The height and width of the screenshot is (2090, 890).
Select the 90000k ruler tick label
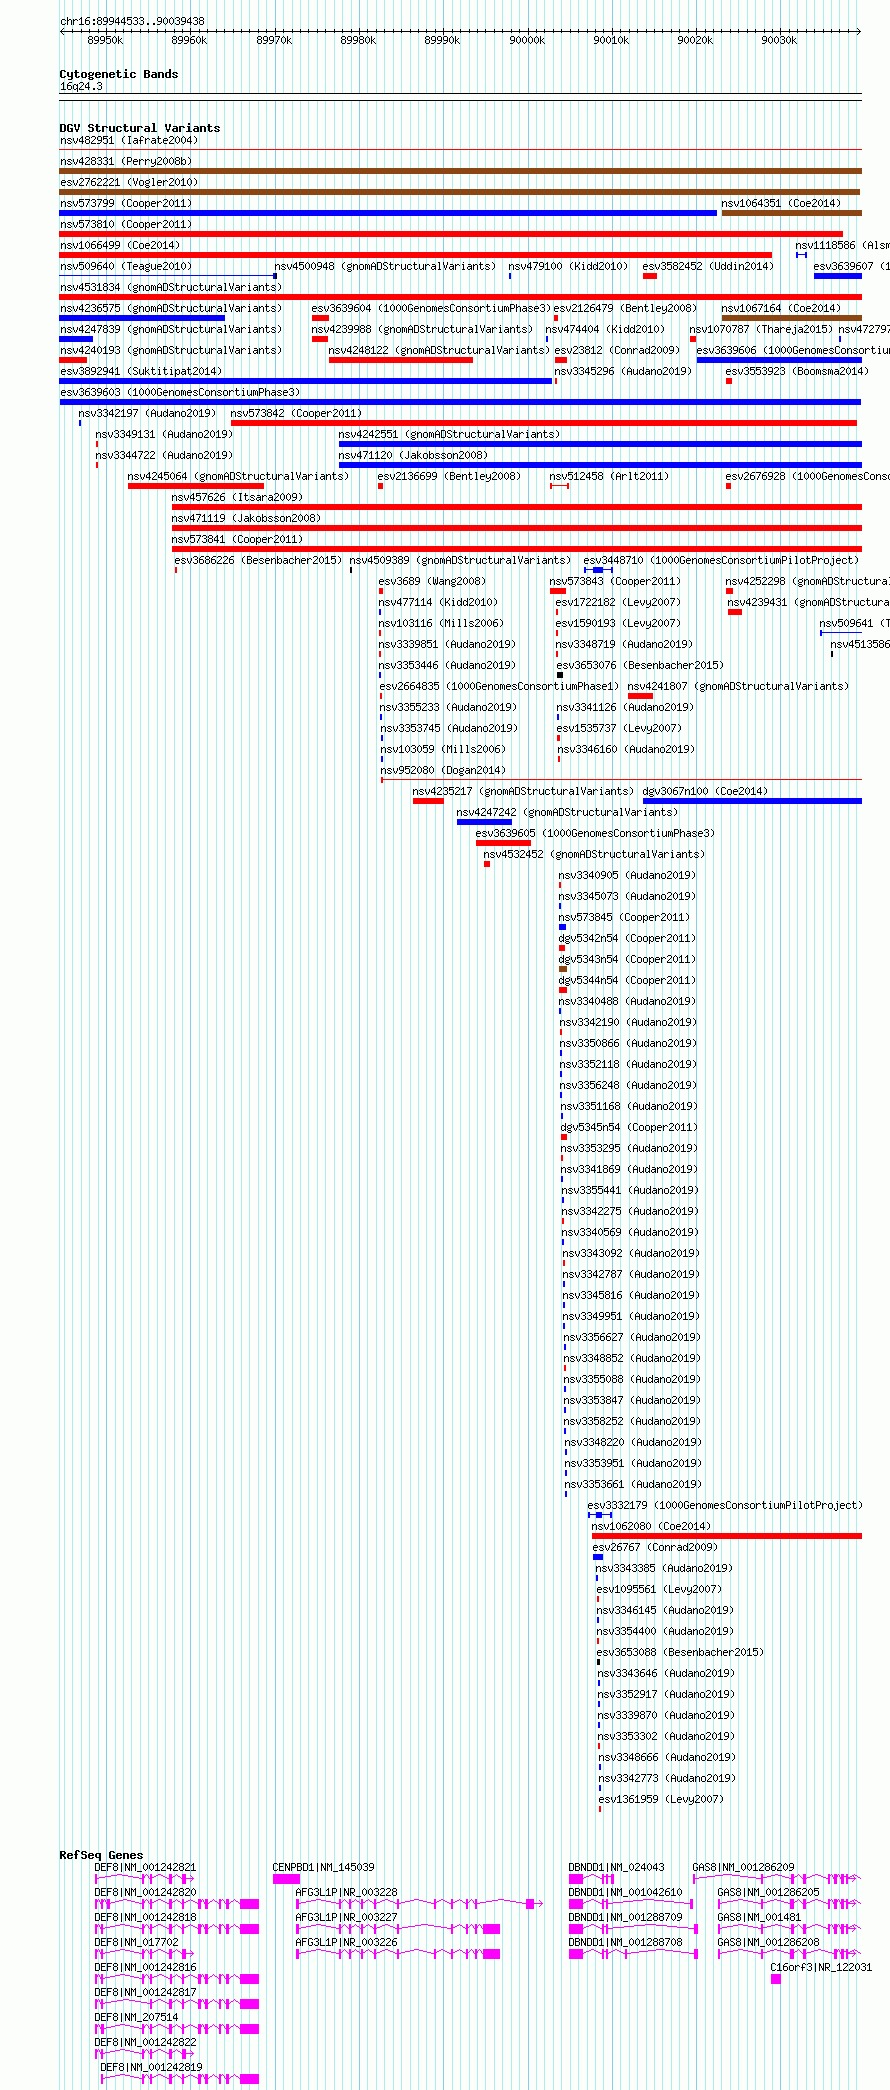527,41
